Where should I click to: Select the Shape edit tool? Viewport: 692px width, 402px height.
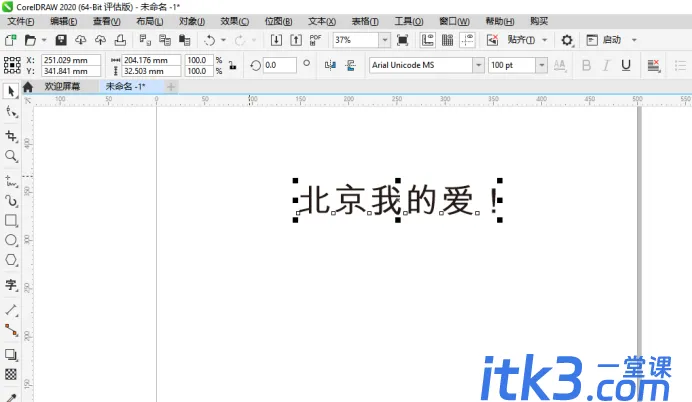pos(11,112)
